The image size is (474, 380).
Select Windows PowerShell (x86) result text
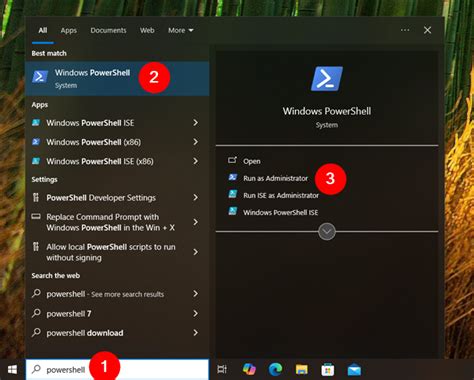[93, 142]
